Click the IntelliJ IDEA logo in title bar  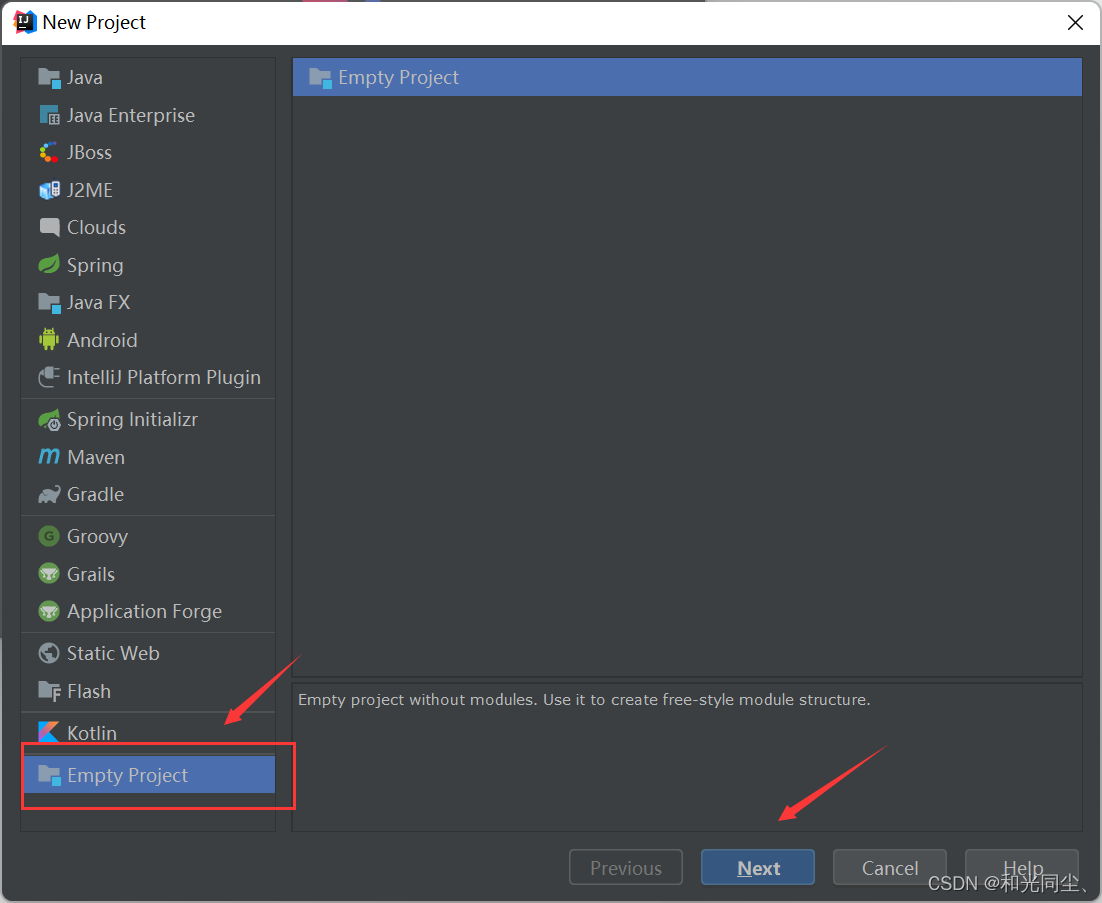click(25, 22)
